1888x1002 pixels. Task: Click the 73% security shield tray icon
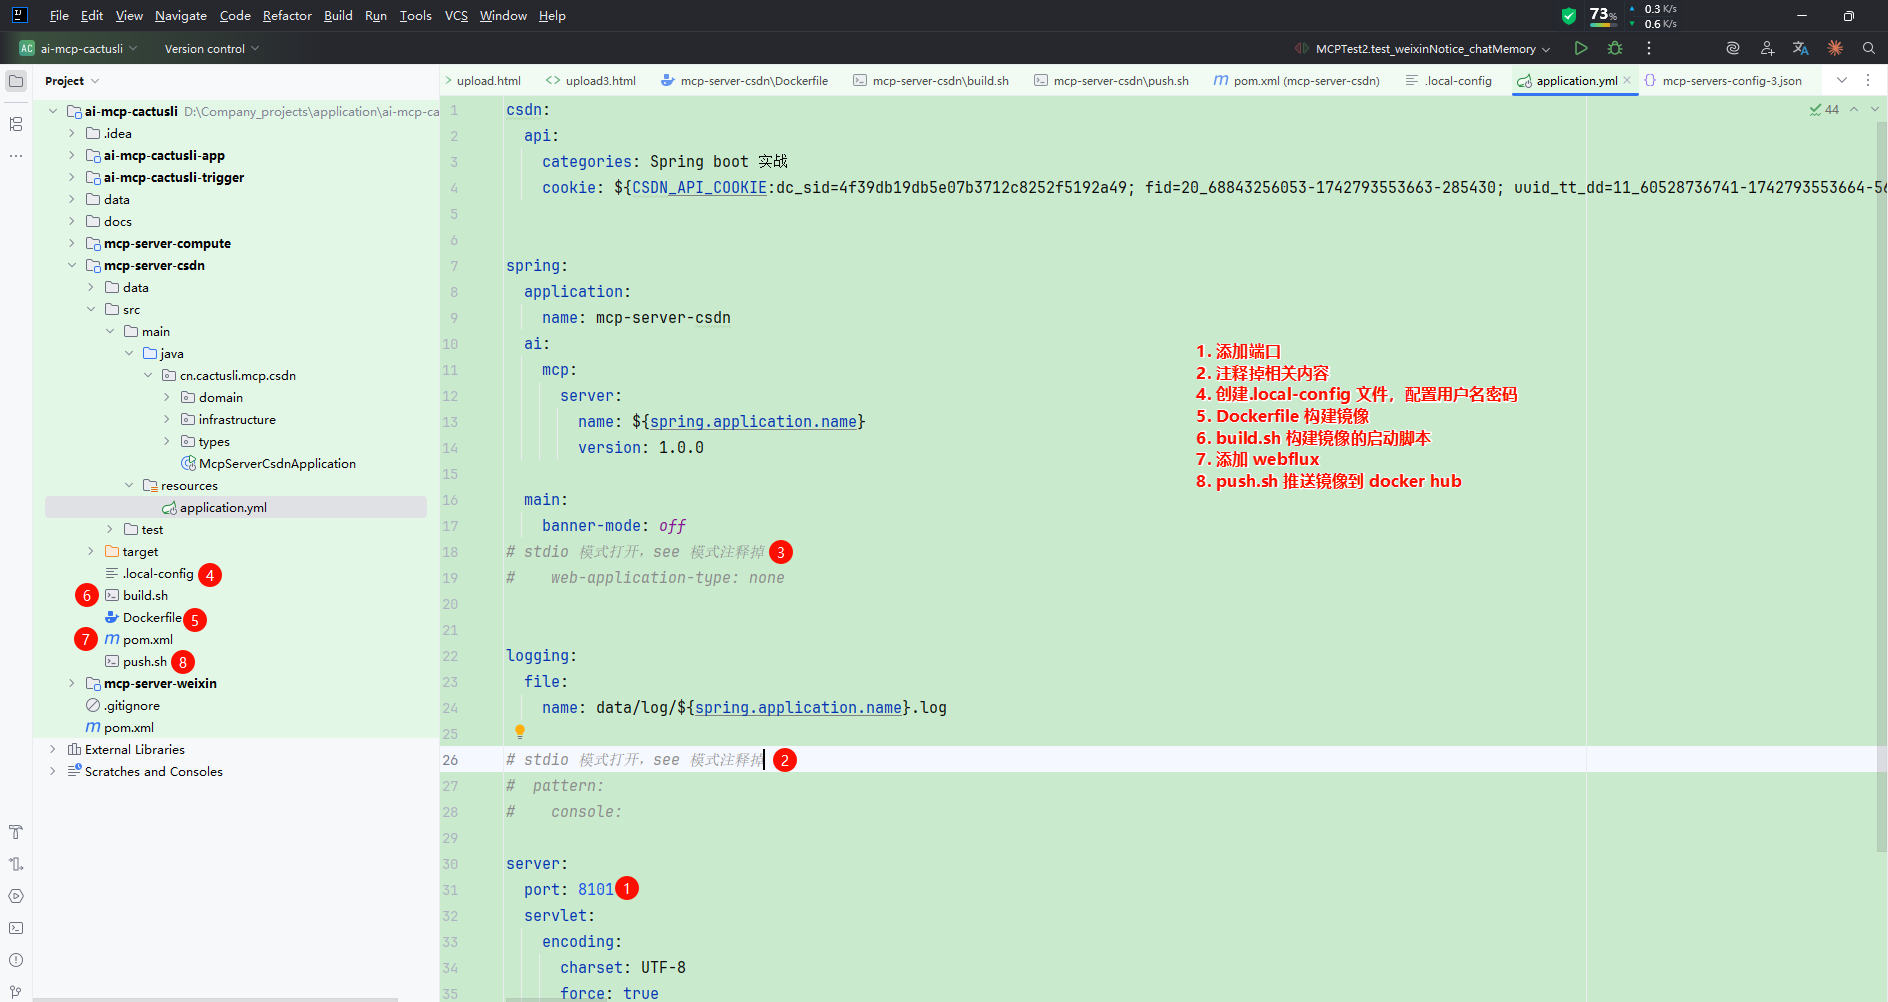[x=1569, y=15]
